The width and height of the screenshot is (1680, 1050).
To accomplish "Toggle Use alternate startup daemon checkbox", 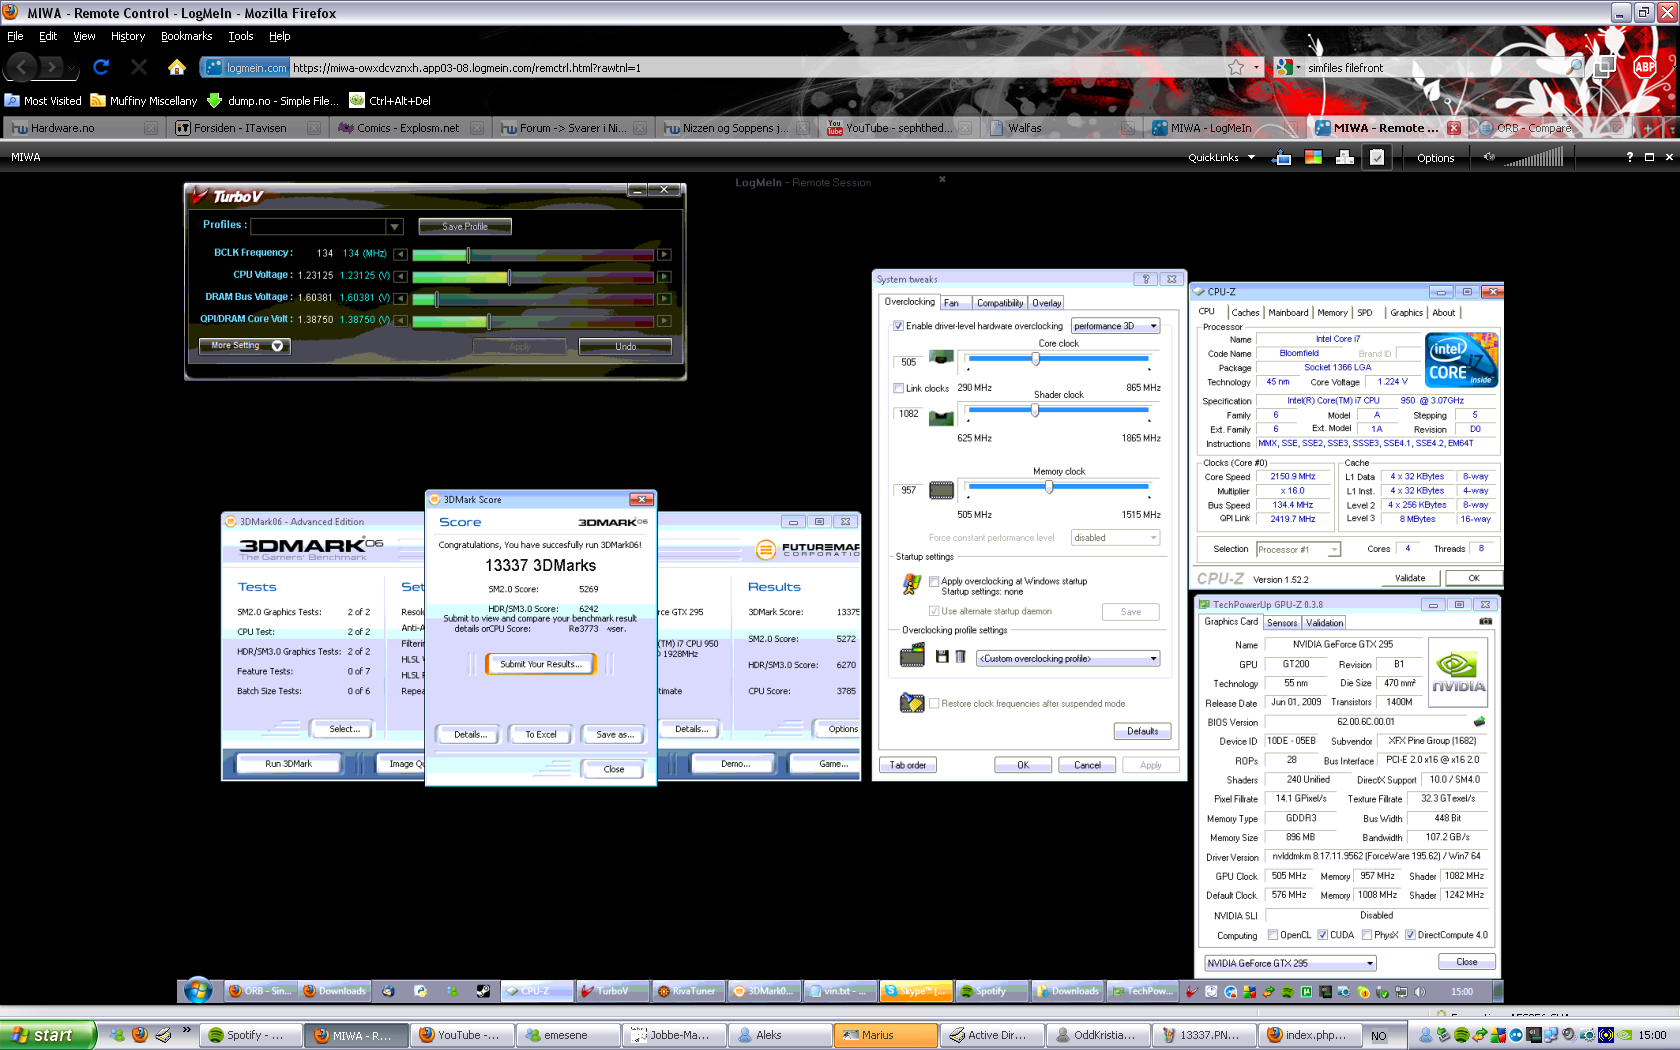I will 934,611.
